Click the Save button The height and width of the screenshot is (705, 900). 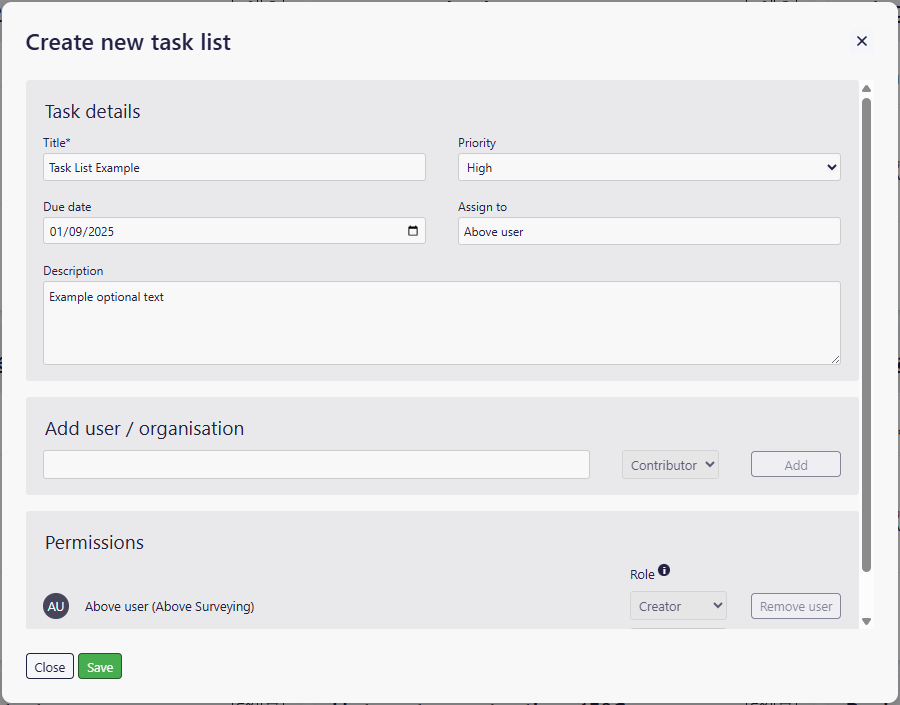[x=100, y=667]
